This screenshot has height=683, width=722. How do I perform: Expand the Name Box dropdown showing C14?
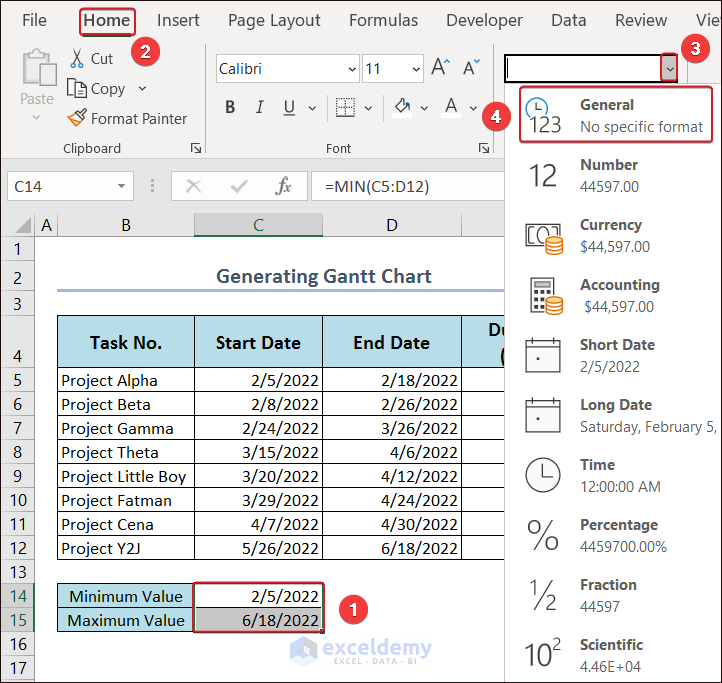[122, 186]
